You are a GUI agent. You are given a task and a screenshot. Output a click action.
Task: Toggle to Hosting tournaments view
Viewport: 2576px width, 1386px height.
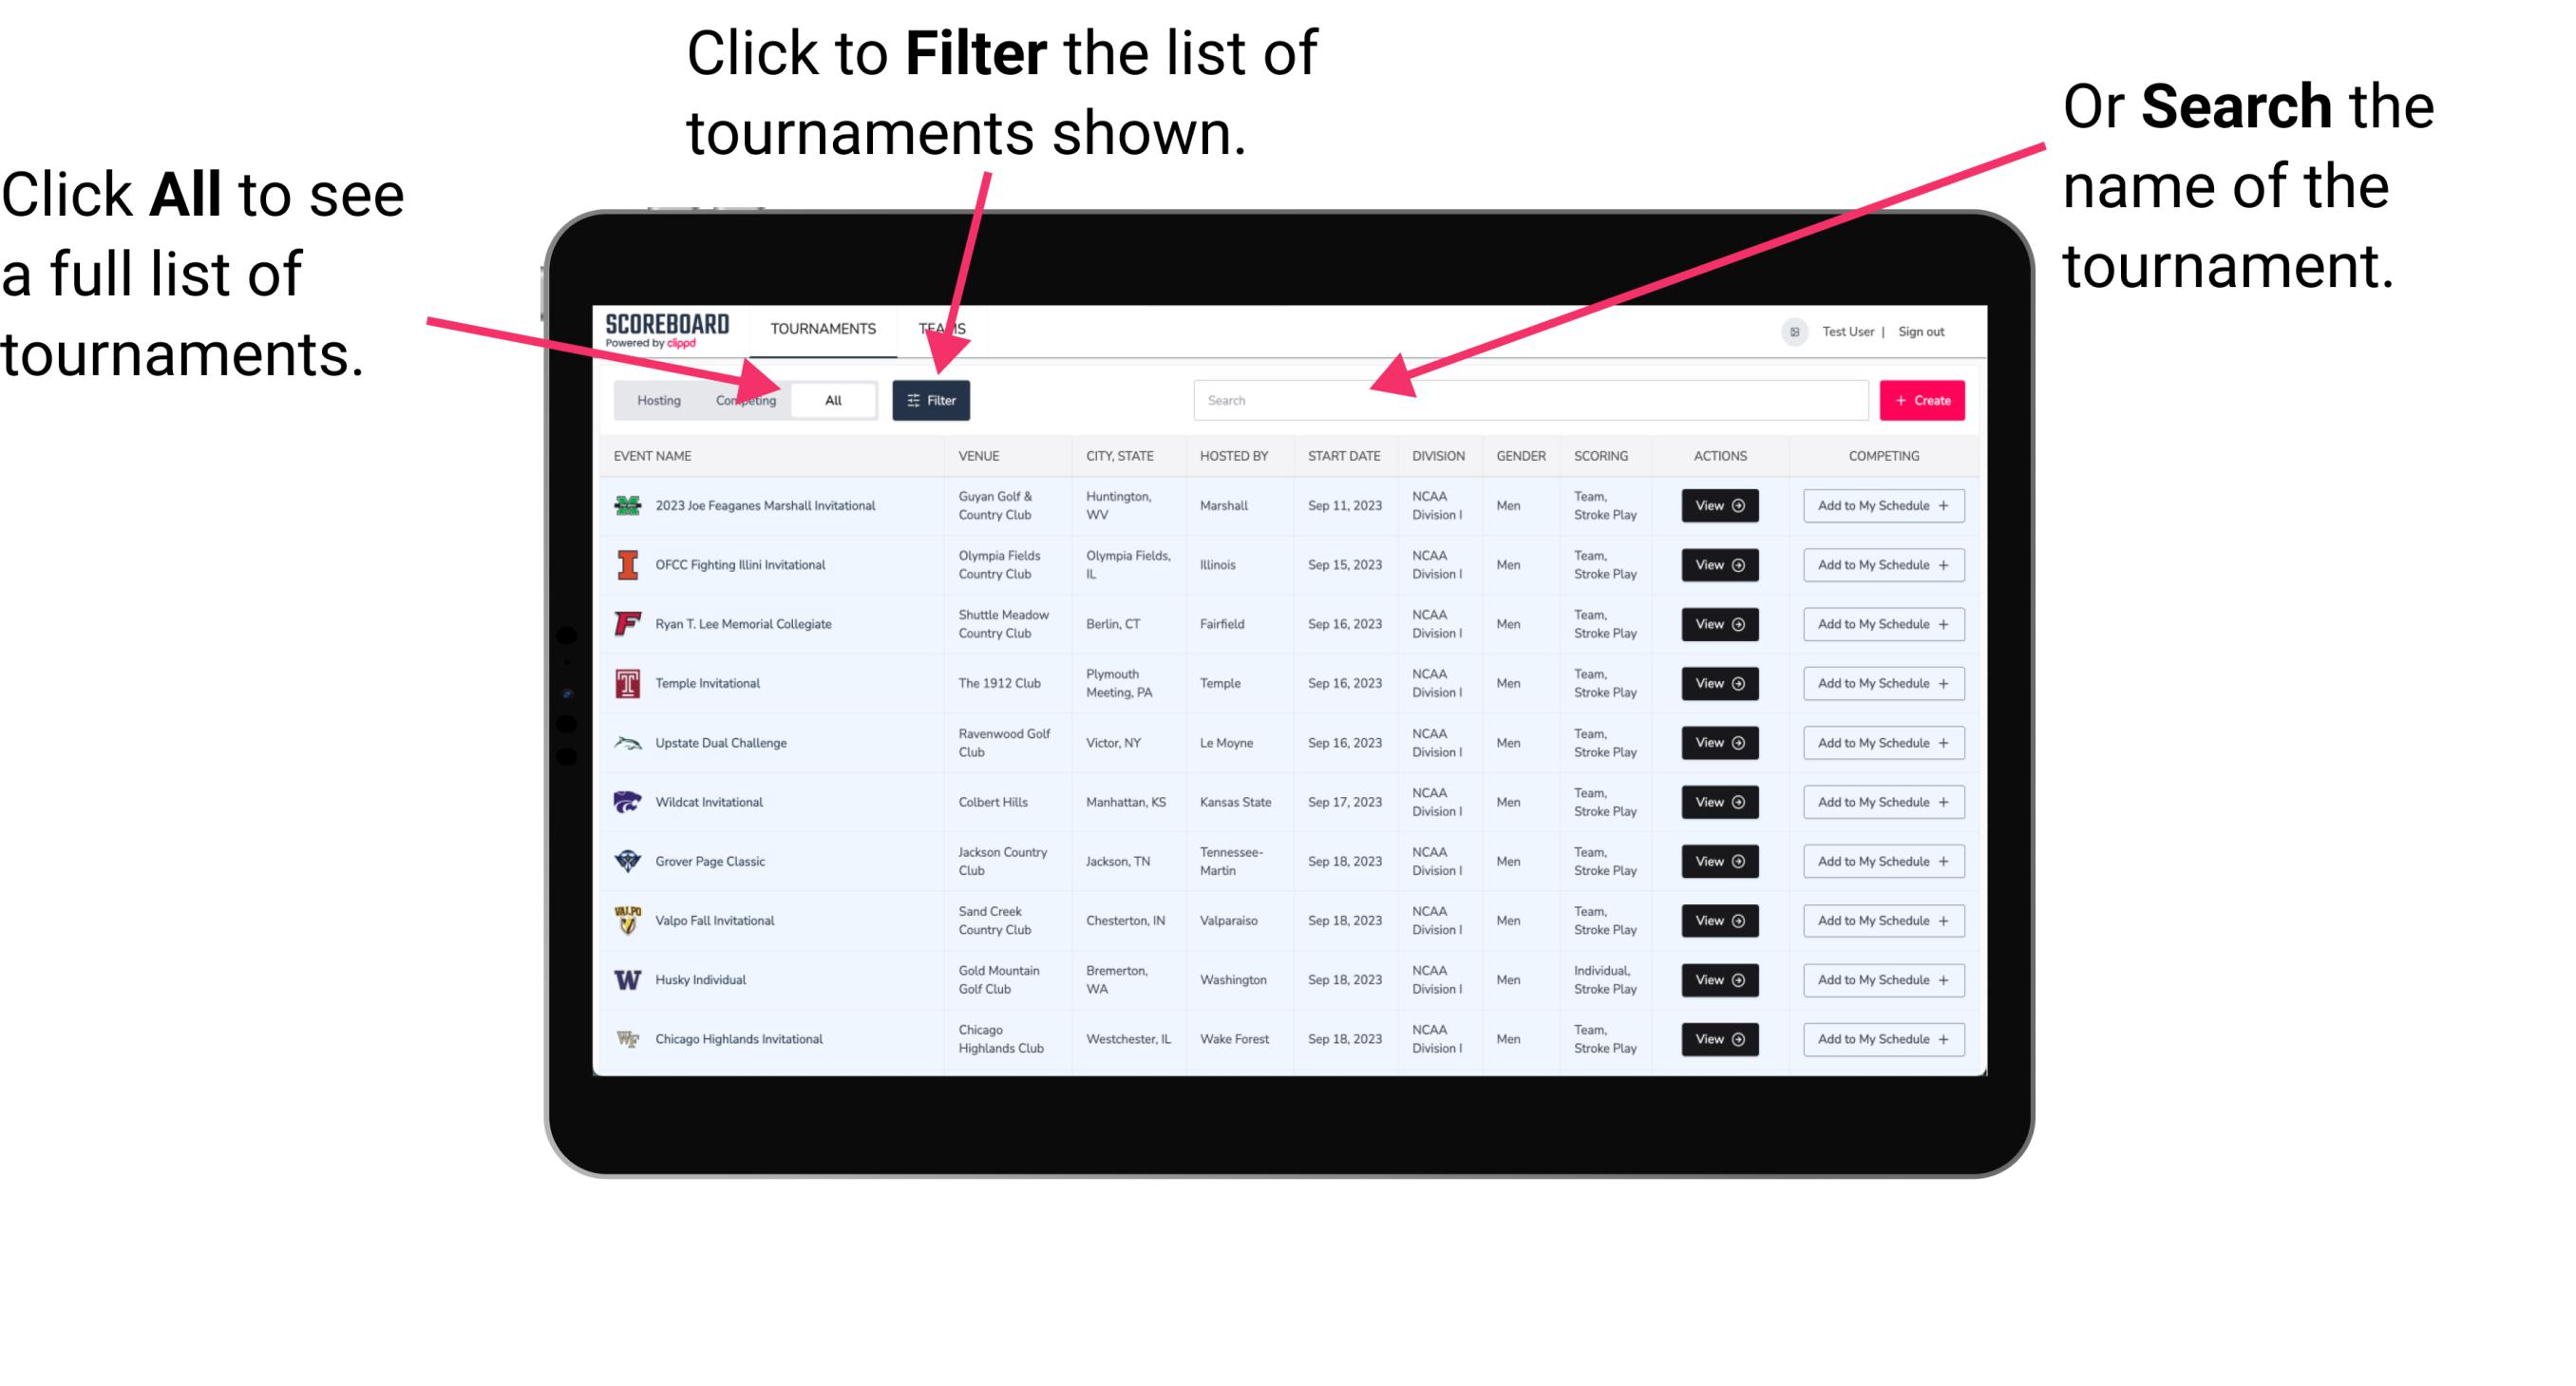(x=655, y=399)
